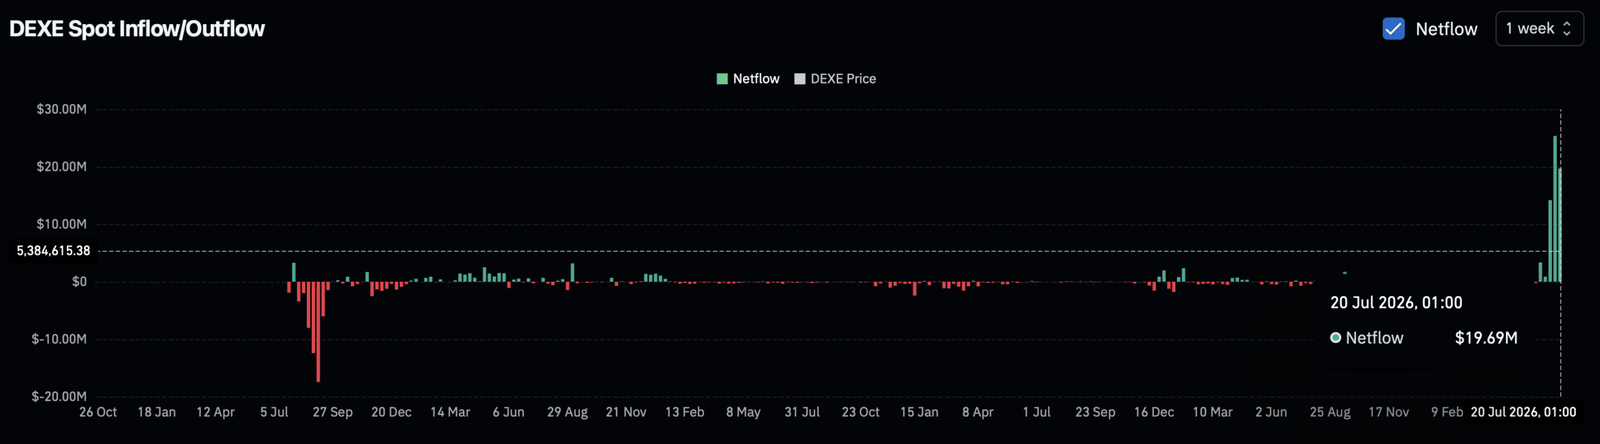Screen dimensions: 1600x444
Task: Click the 16 Dec x-axis label
Action: point(1154,412)
